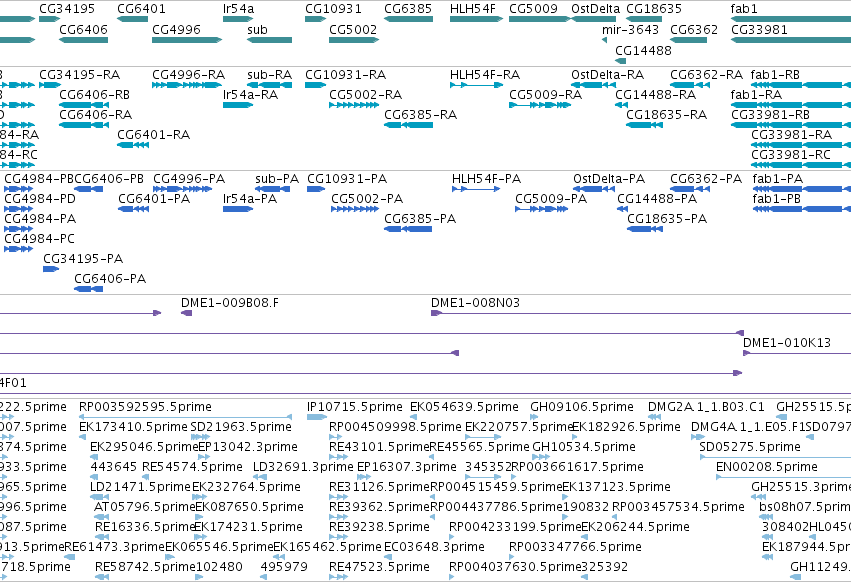Viewport: 851px width, 582px height.
Task: Click the DMG2A.1_1.B03.C1 EST label
Action: coord(706,407)
